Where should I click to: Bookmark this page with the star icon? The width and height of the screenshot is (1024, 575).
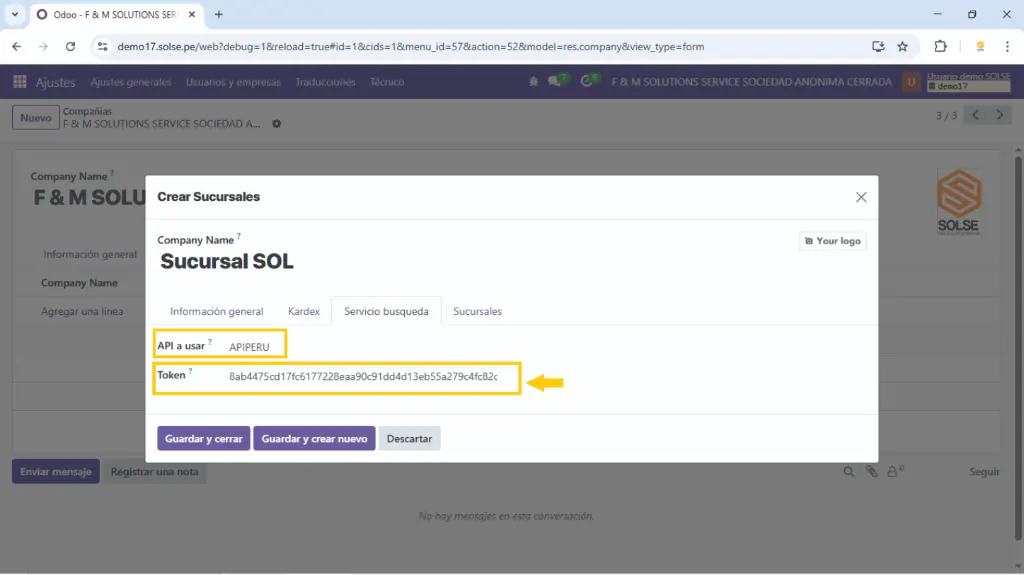tap(902, 46)
